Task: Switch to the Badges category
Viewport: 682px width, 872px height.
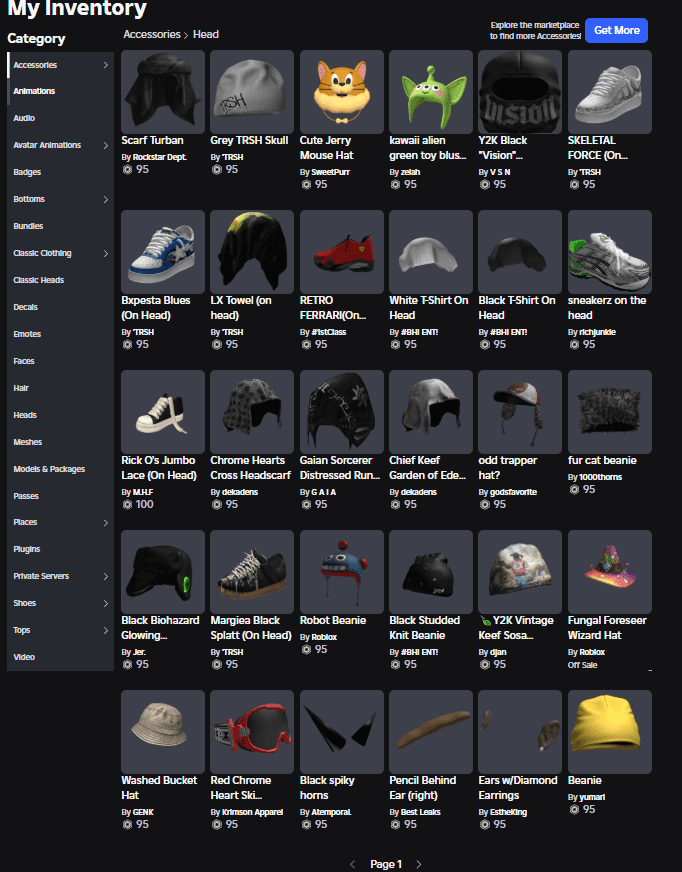Action: point(27,173)
